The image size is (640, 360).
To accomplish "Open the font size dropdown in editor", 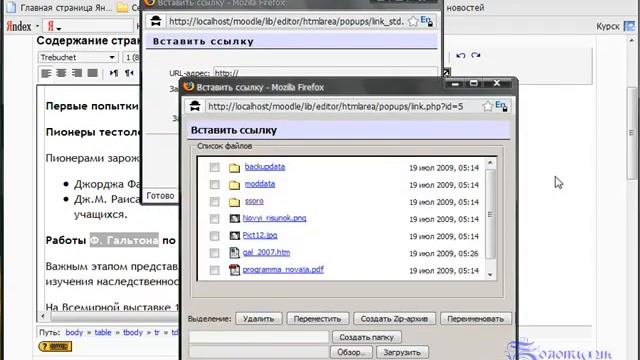I will tap(131, 57).
